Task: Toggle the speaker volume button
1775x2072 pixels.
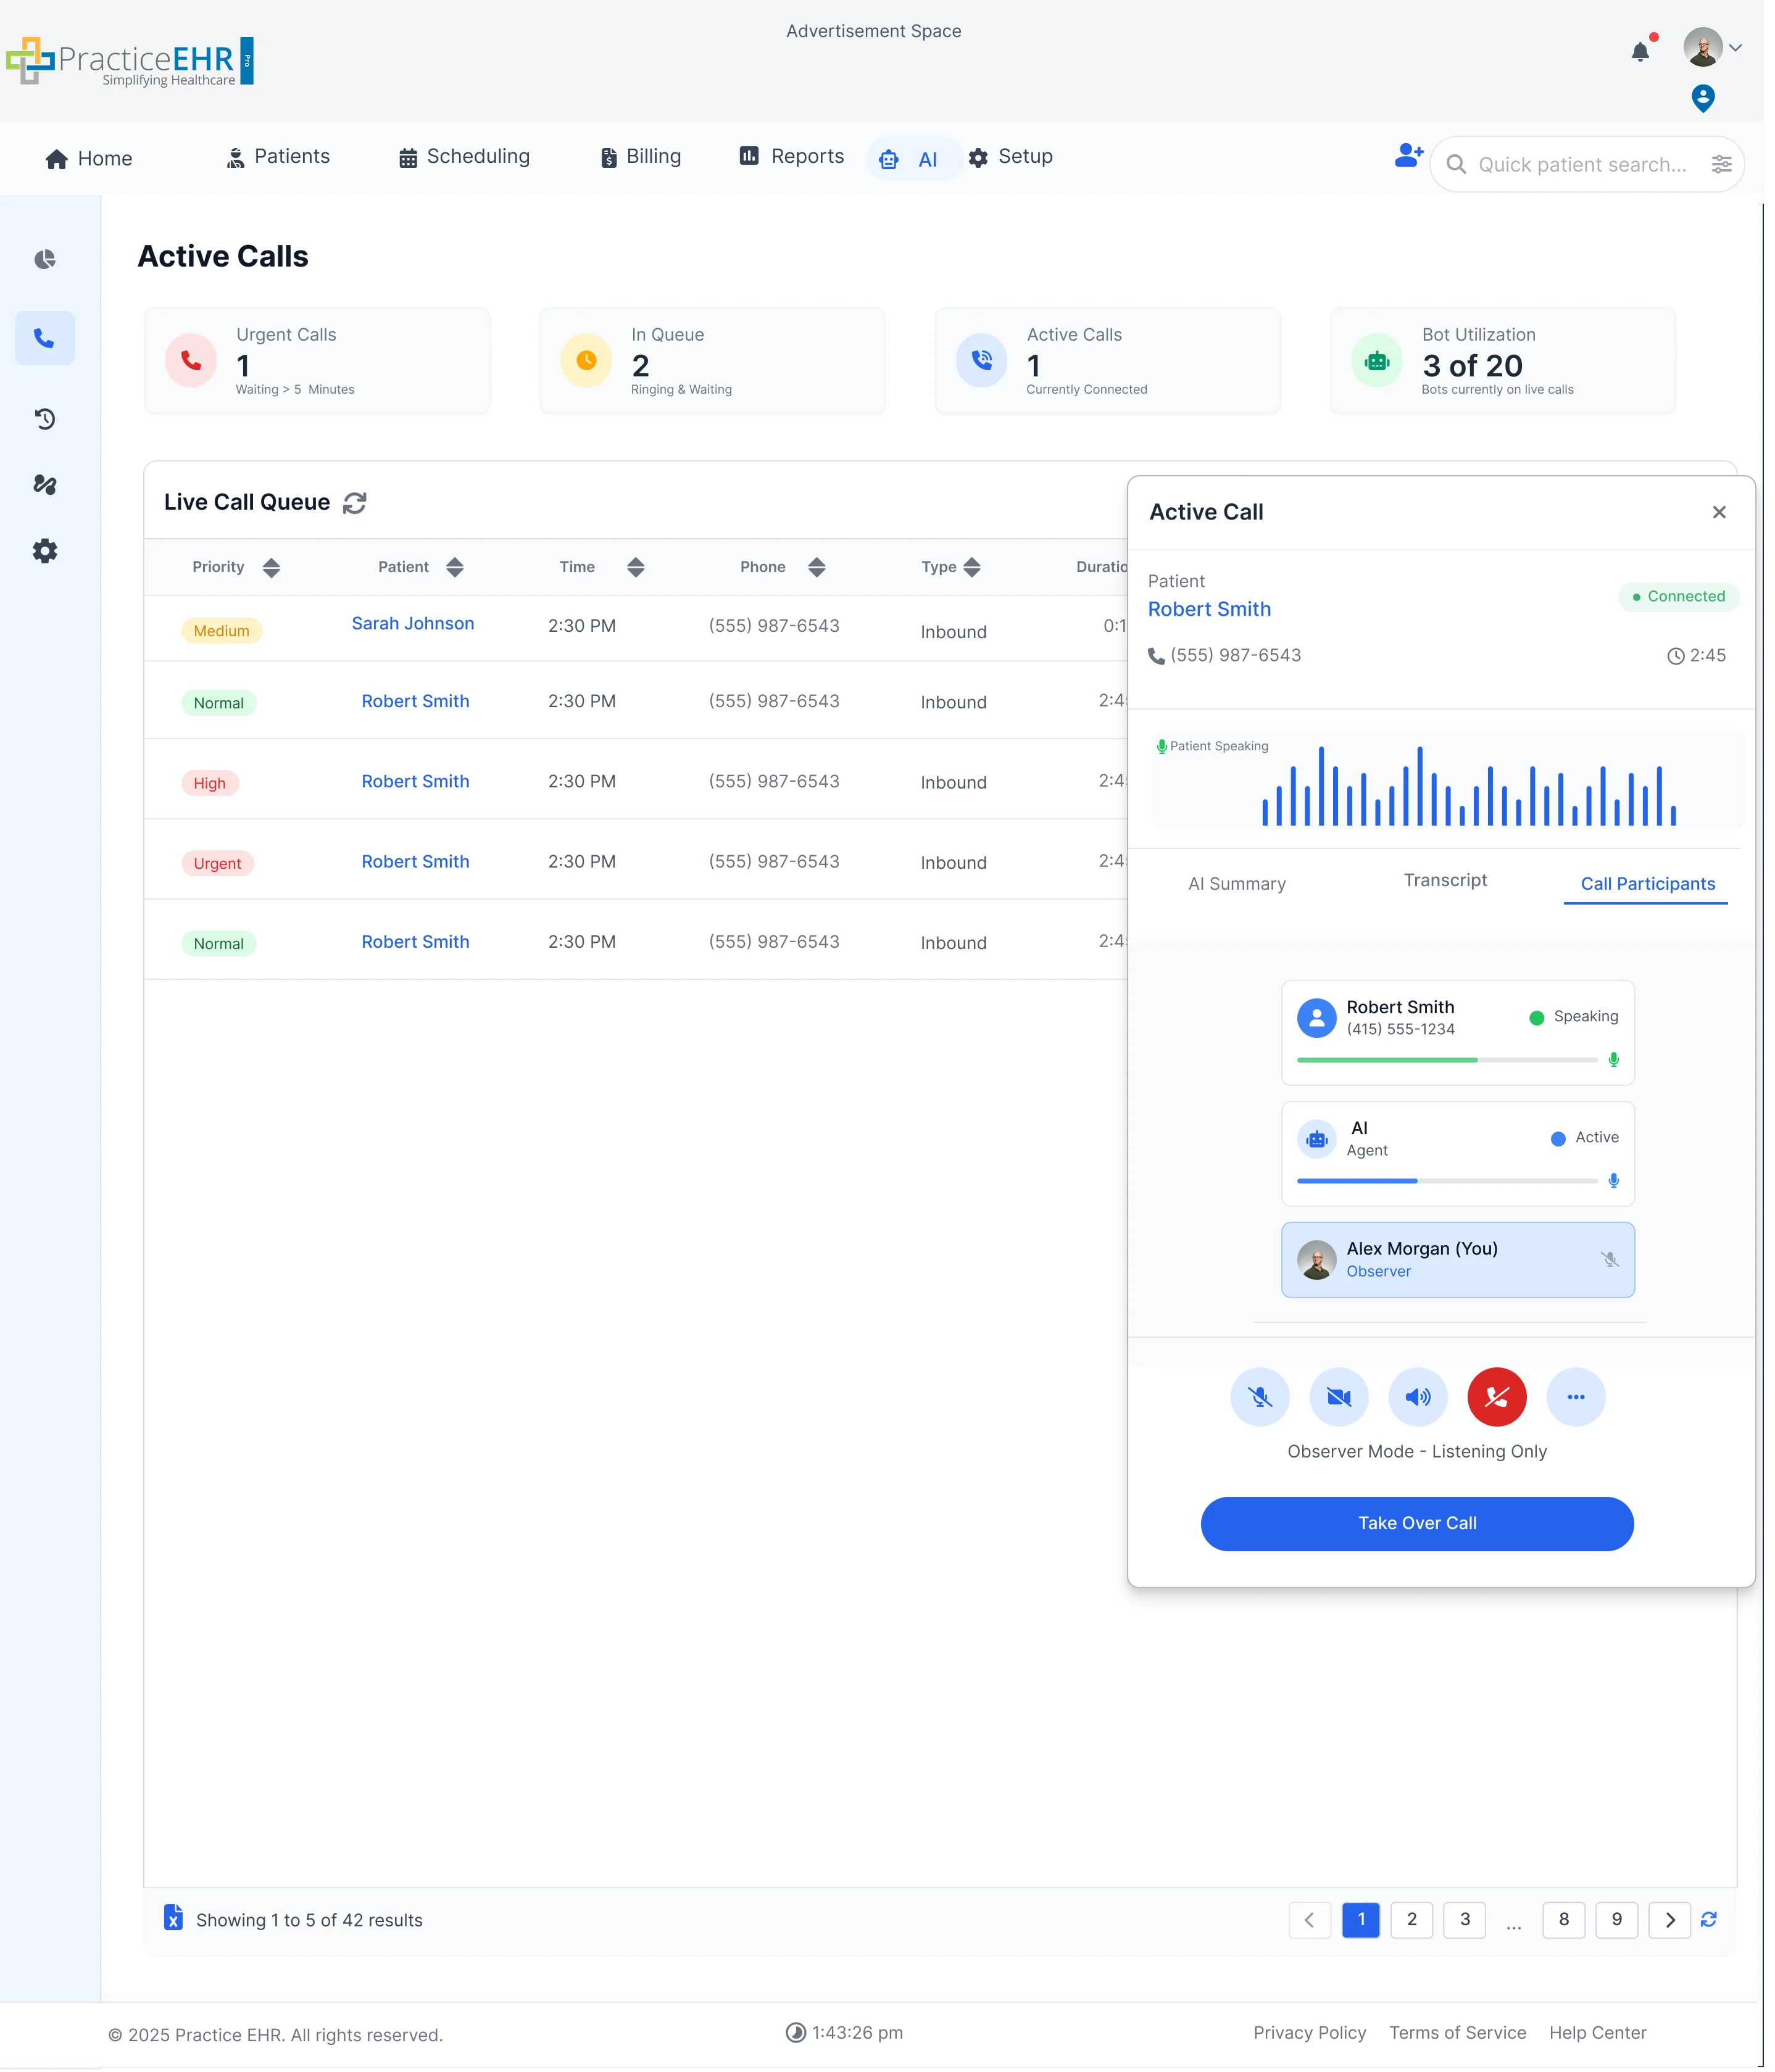Action: (x=1417, y=1397)
